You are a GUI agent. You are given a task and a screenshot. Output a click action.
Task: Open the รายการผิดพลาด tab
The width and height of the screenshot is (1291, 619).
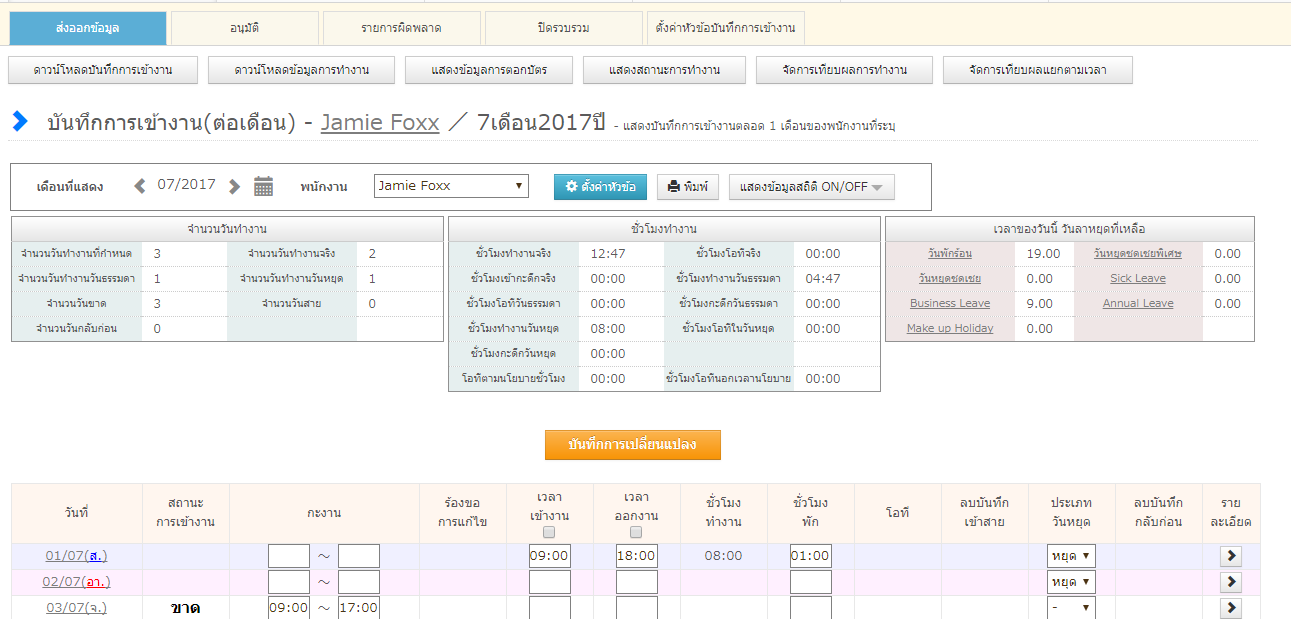pos(401,28)
